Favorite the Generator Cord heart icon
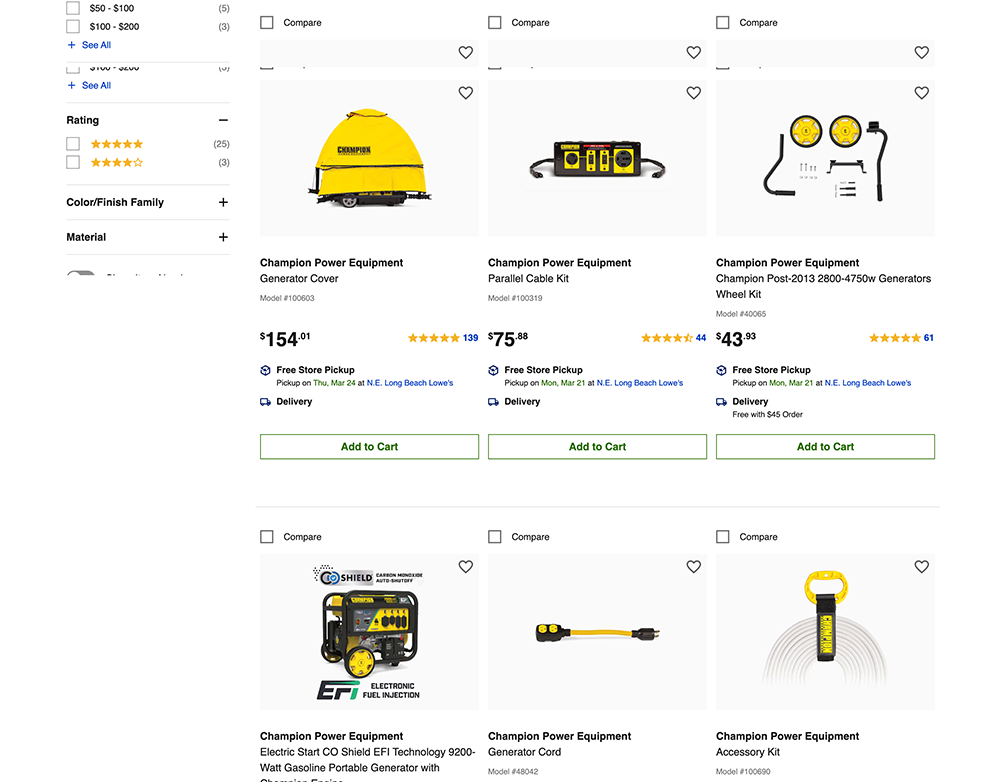1000x782 pixels. (693, 566)
